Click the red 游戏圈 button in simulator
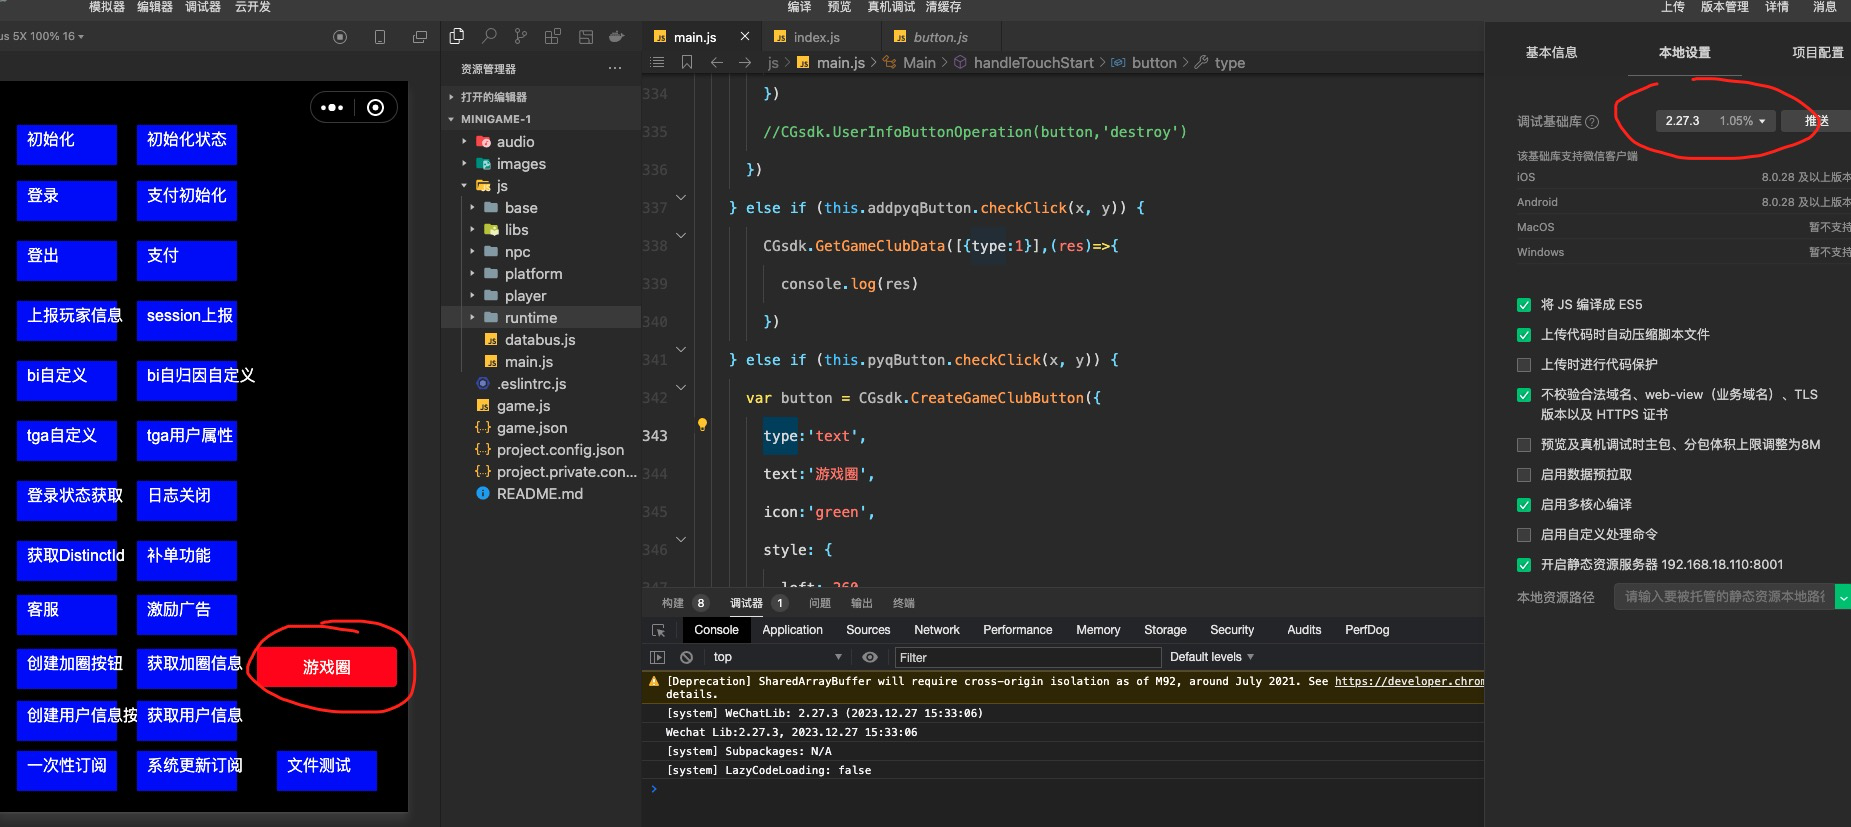The width and height of the screenshot is (1851, 827). pos(327,667)
